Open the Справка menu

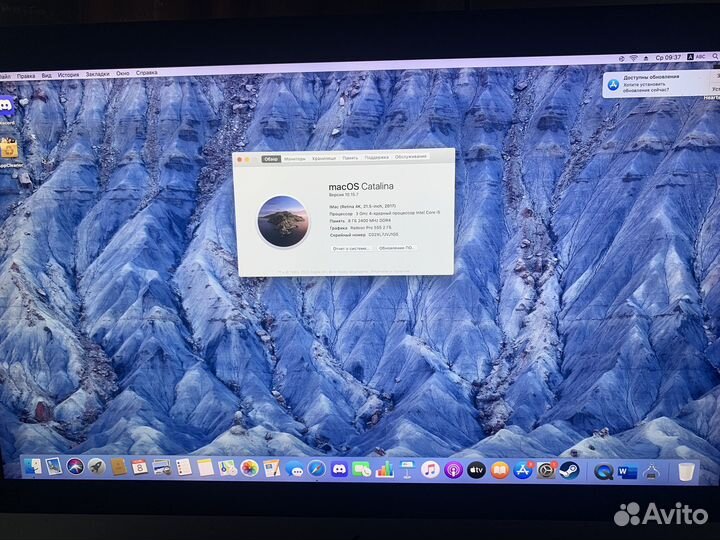pyautogui.click(x=147, y=73)
